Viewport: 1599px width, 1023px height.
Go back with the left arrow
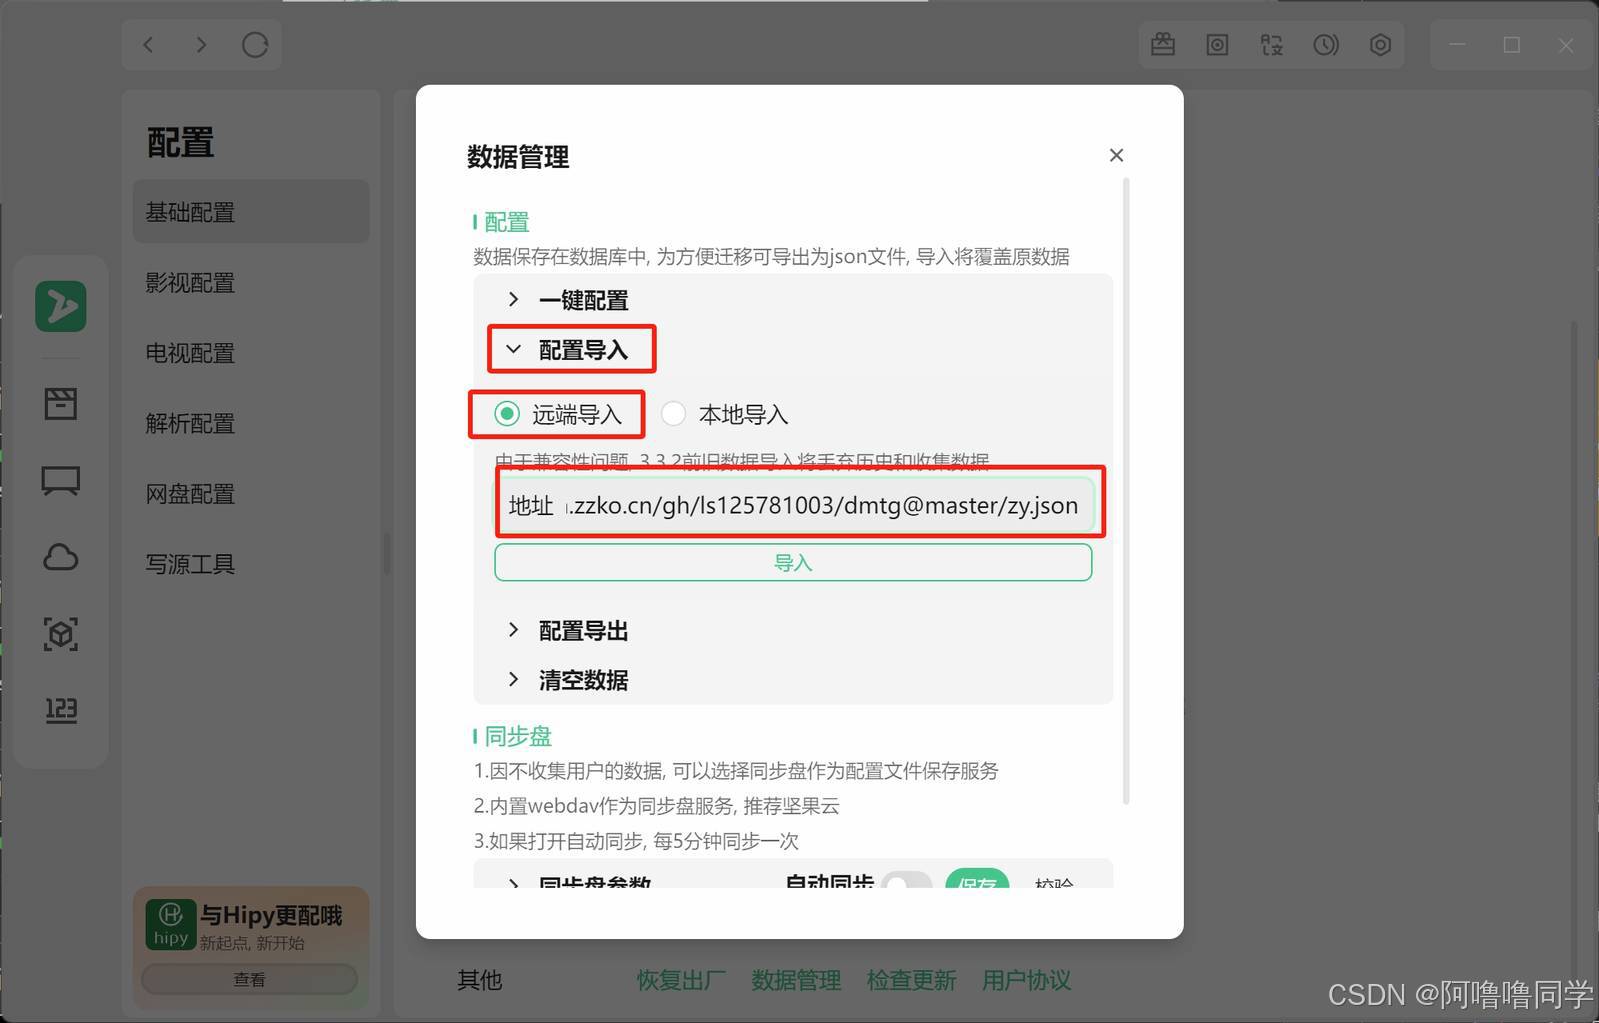pos(149,45)
